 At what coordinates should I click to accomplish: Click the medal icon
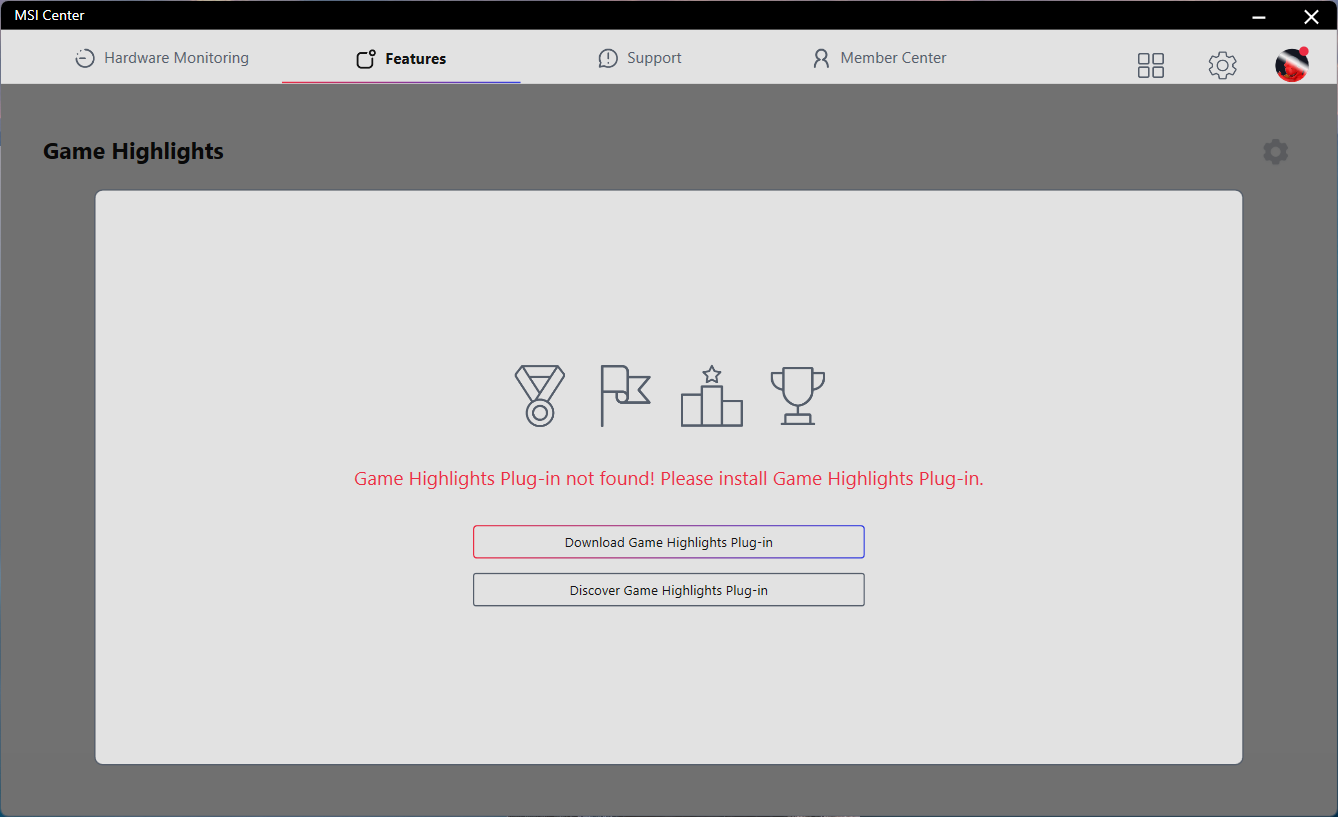(x=540, y=396)
